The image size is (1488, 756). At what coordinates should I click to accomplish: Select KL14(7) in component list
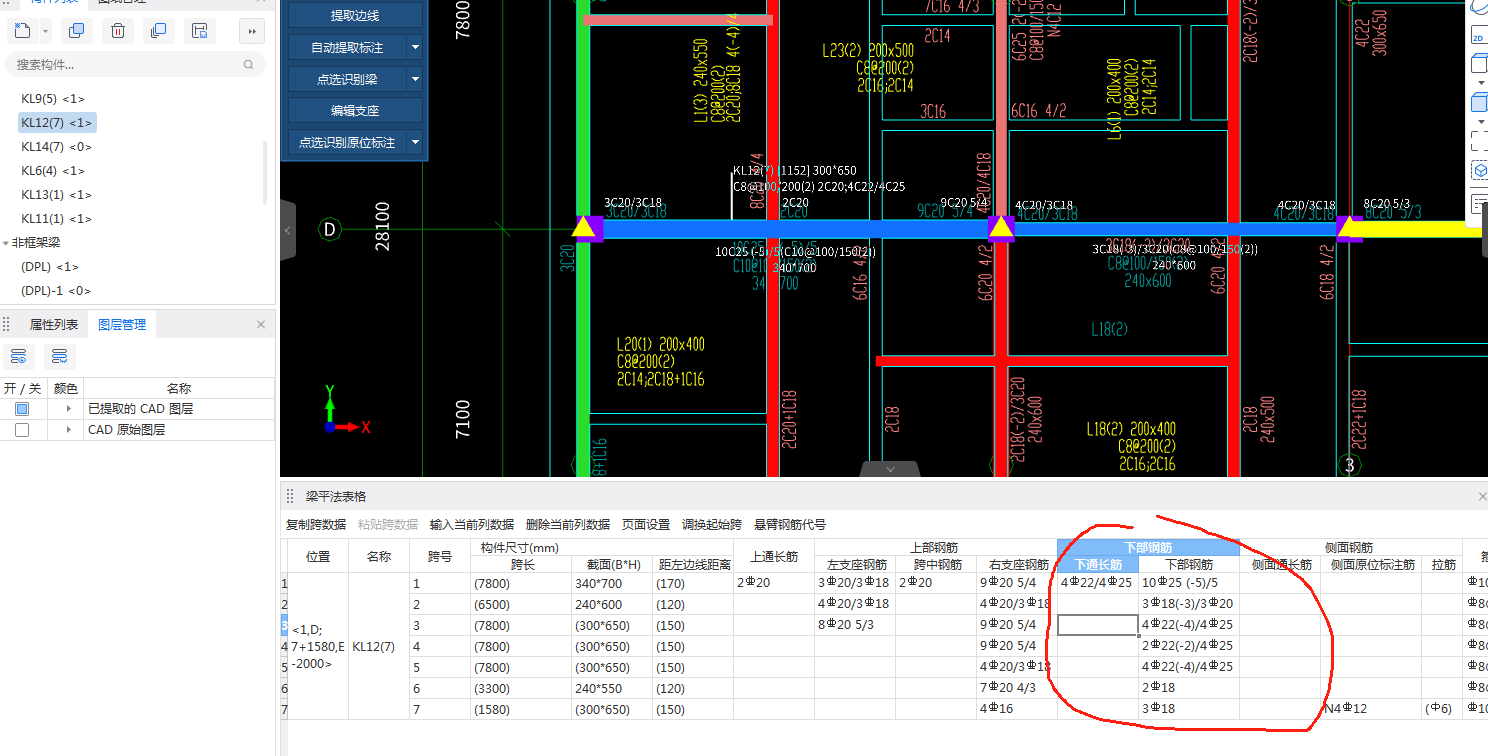click(56, 147)
